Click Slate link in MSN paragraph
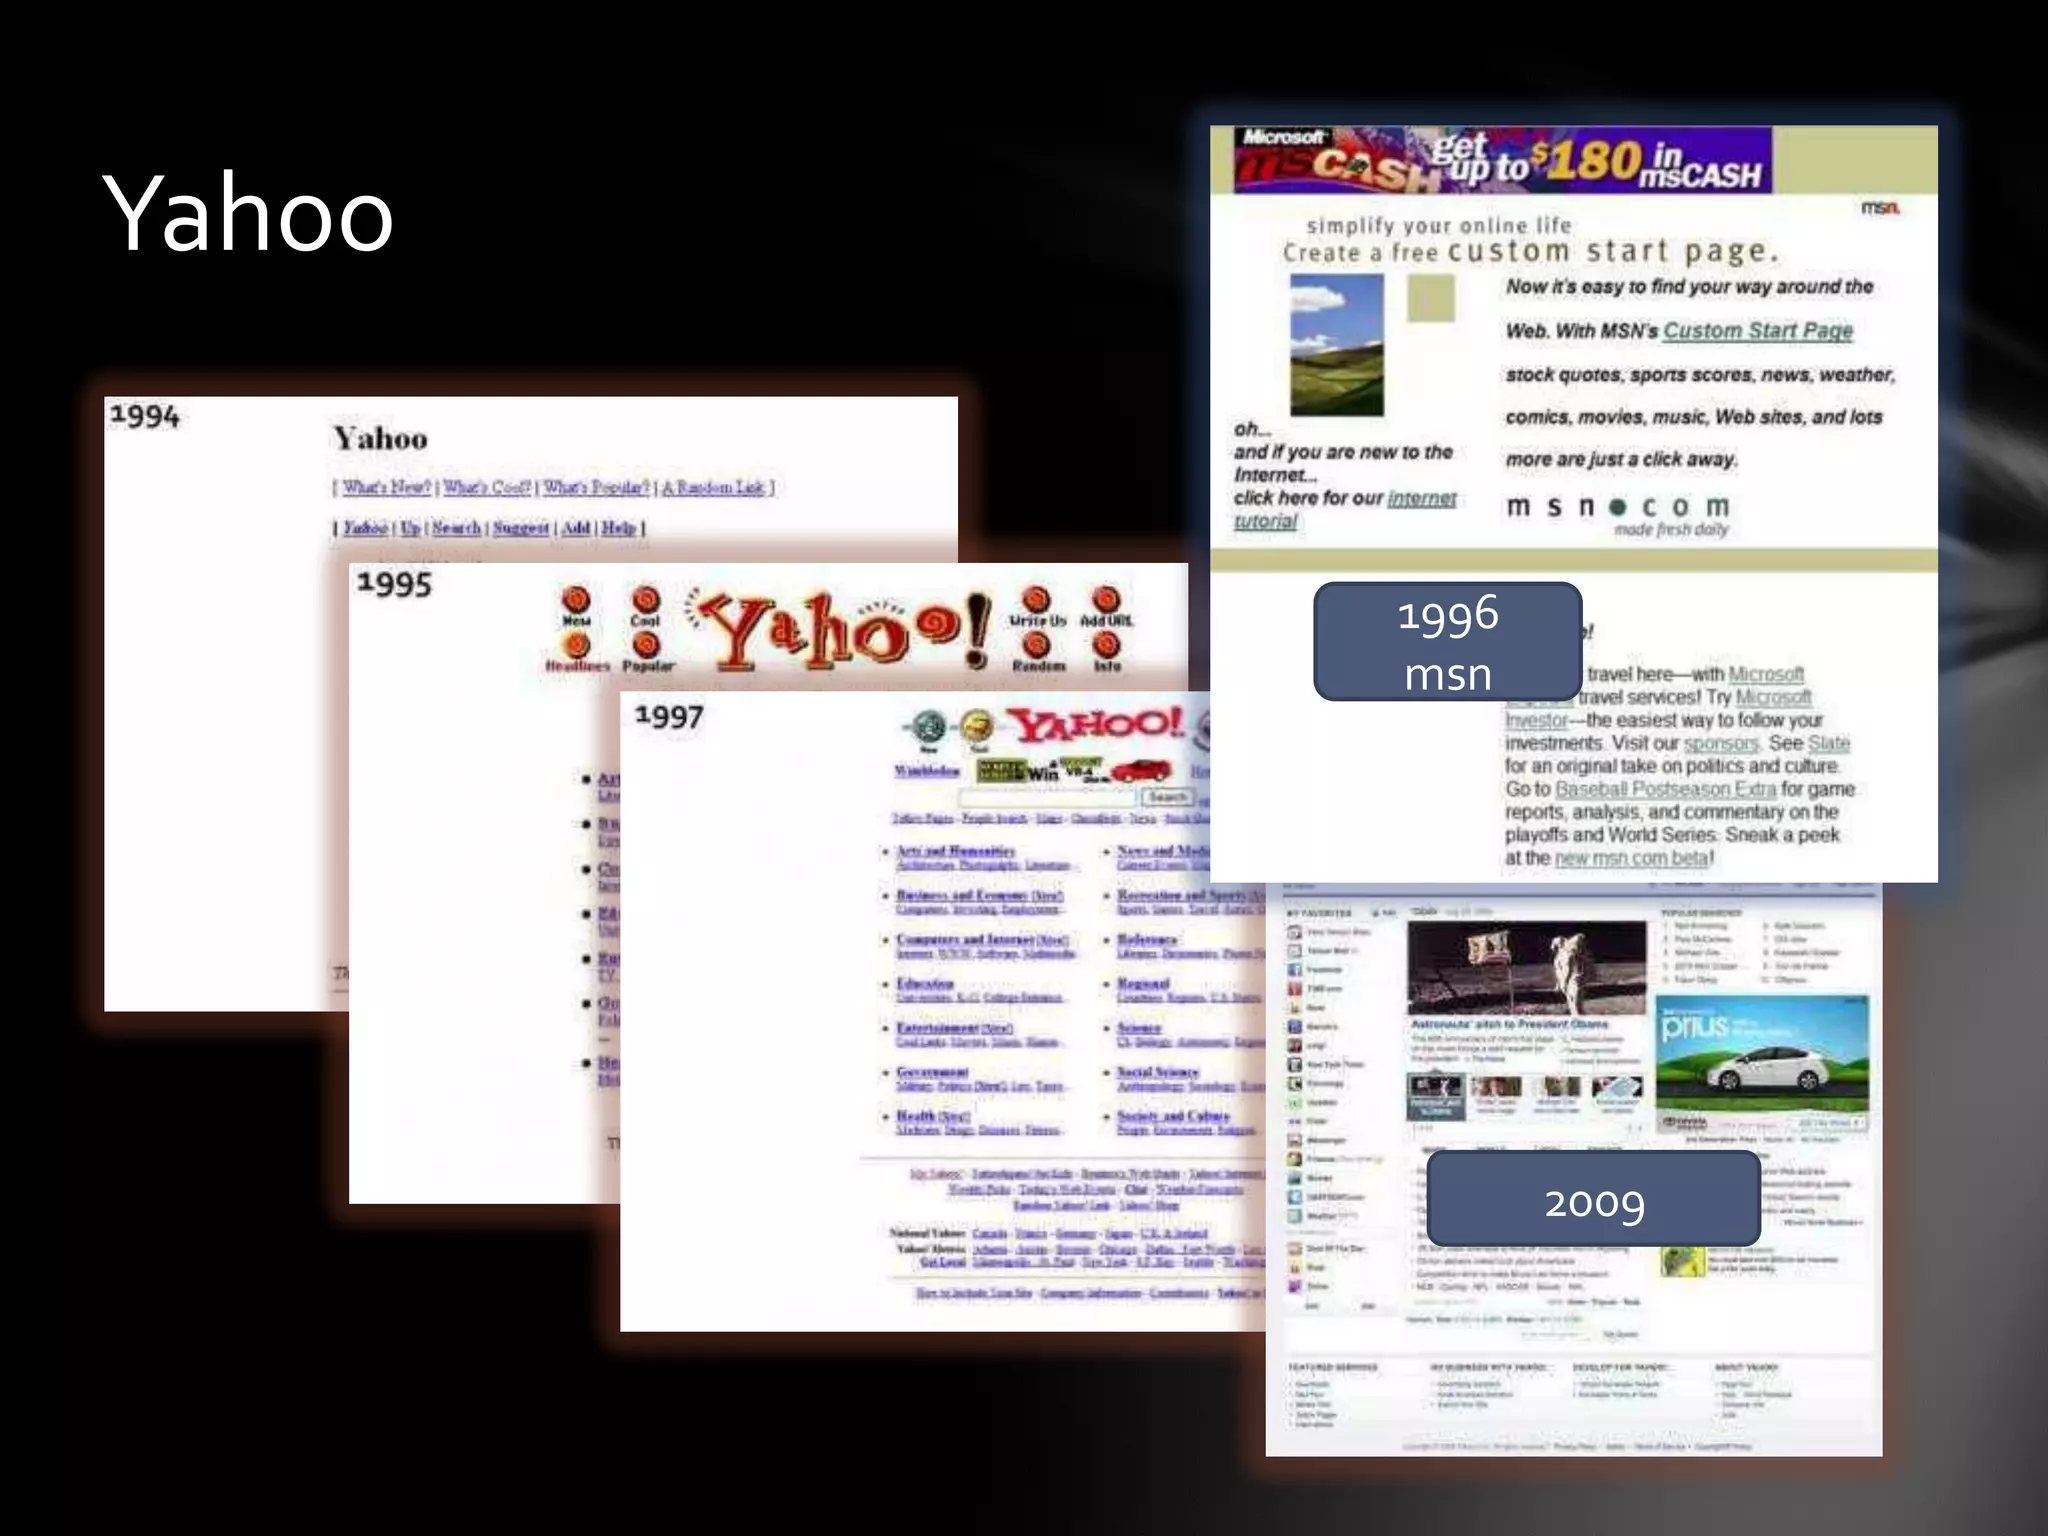Image resolution: width=2048 pixels, height=1536 pixels. (1829, 744)
